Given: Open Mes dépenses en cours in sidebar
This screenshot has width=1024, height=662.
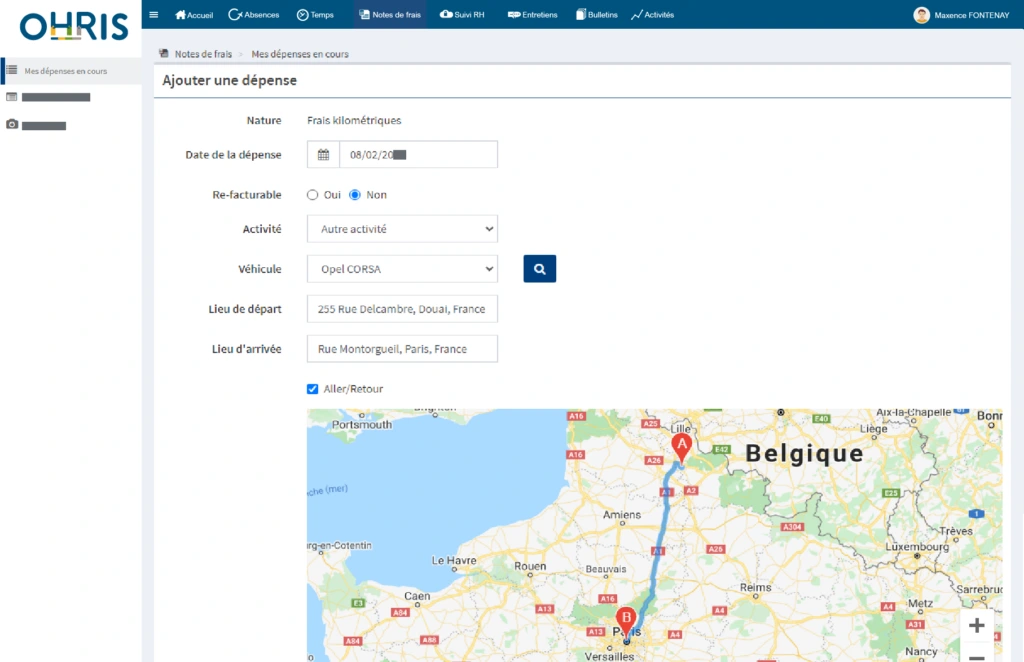Looking at the screenshot, I should click(65, 71).
